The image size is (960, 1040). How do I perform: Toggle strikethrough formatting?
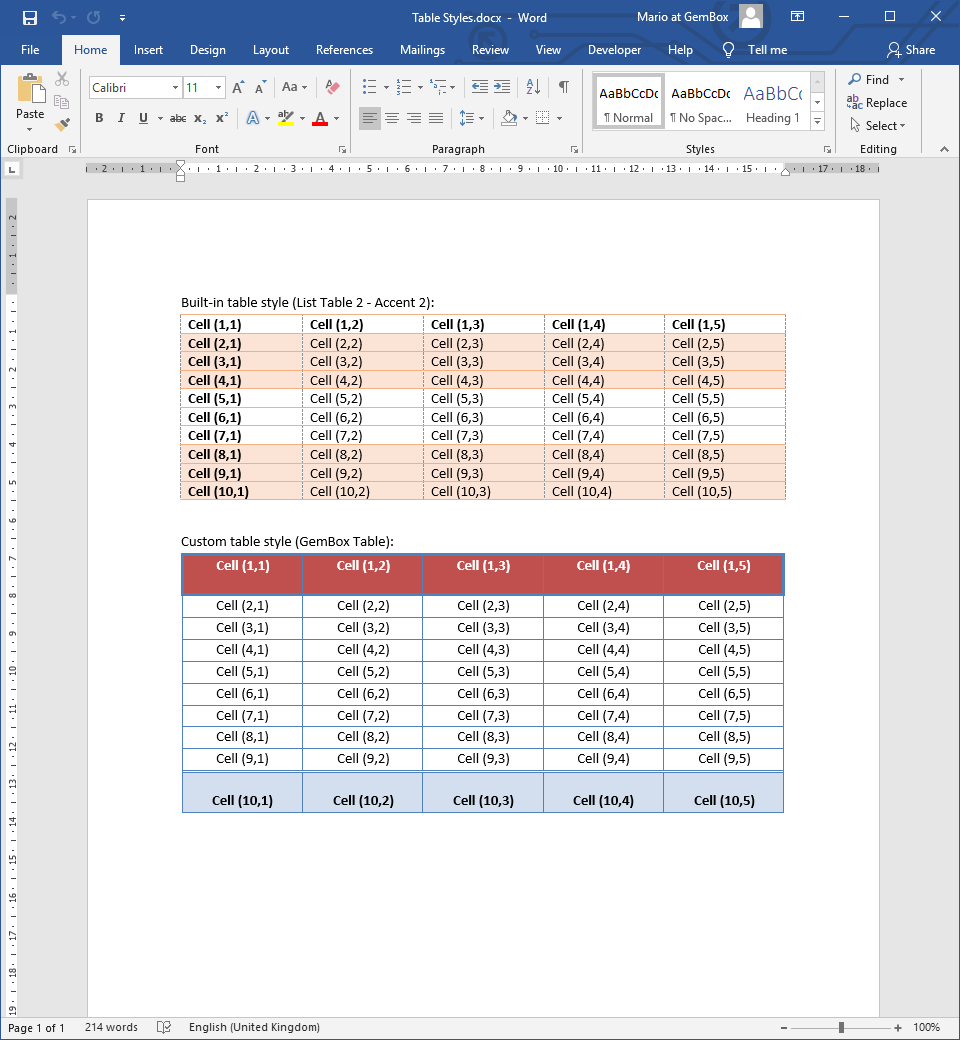(x=178, y=118)
